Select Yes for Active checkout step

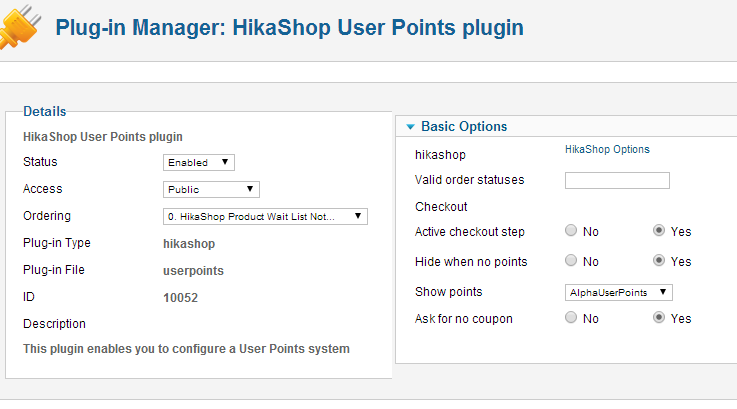(x=659, y=231)
